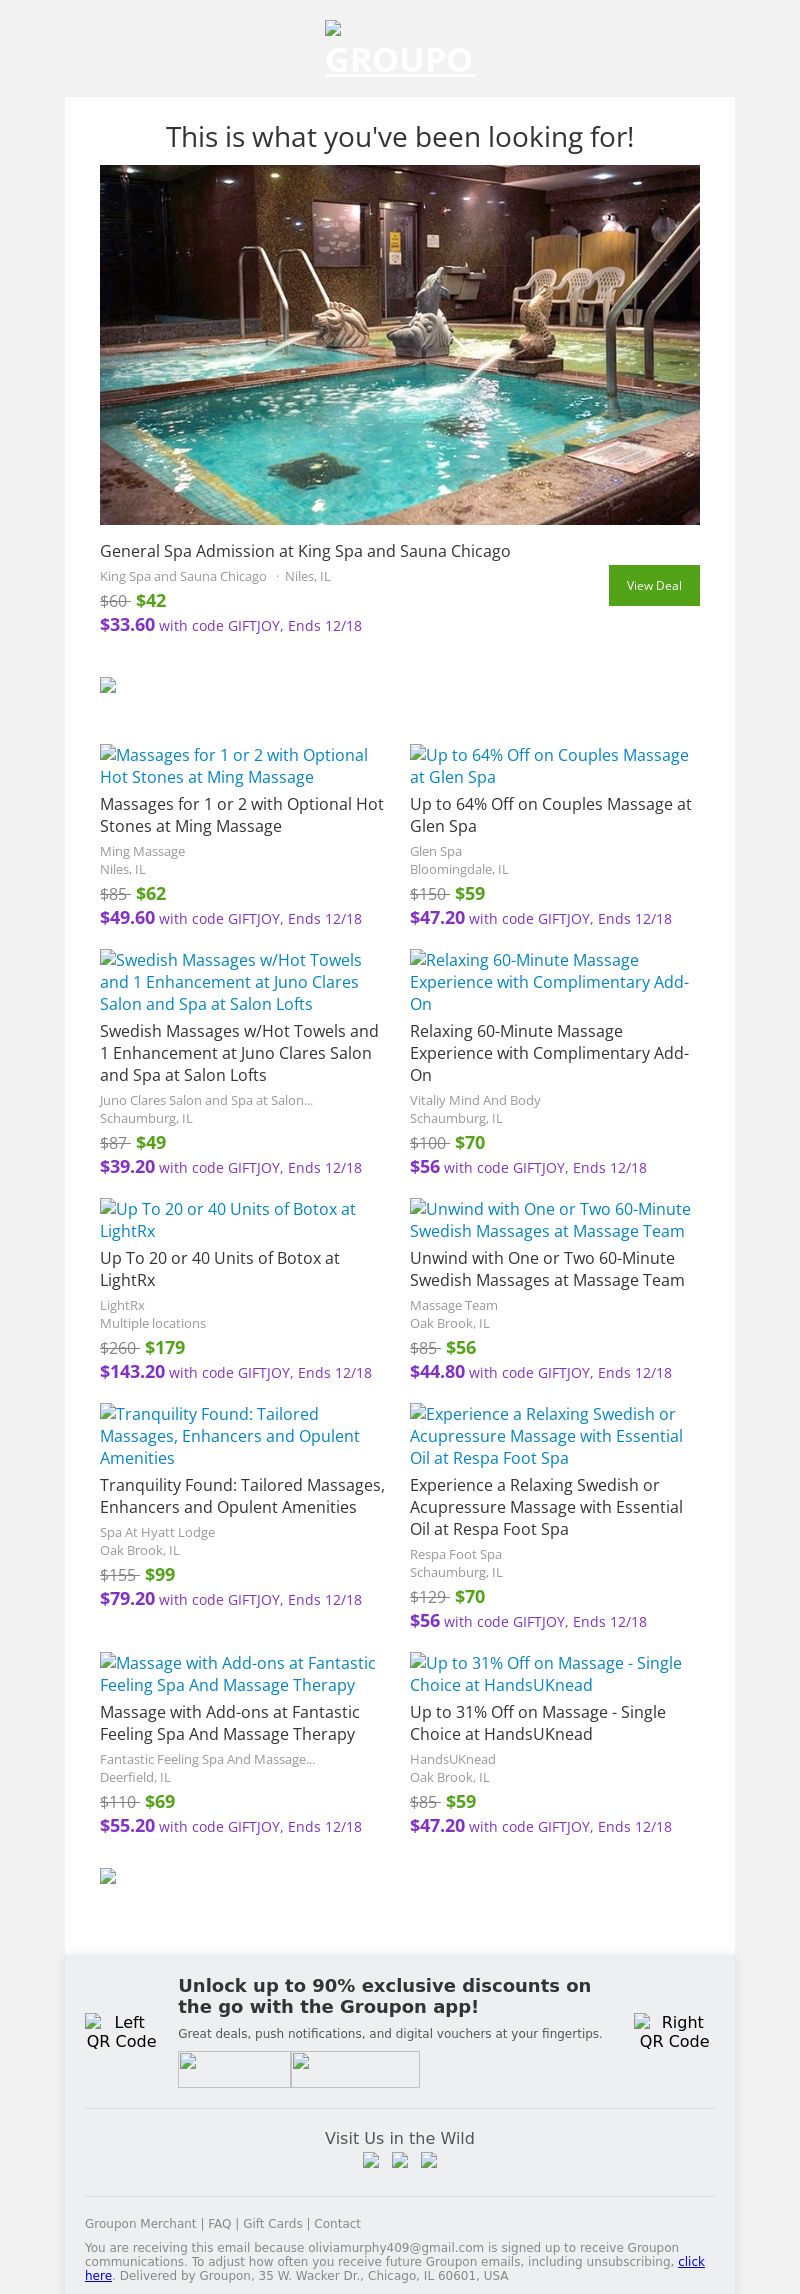800x2294 pixels.
Task: Click the first app store badge
Action: tap(234, 2069)
